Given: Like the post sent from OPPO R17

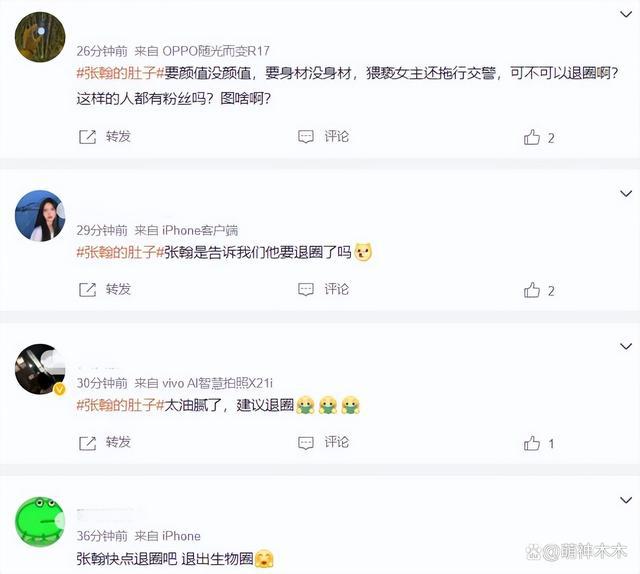Looking at the screenshot, I should (532, 137).
